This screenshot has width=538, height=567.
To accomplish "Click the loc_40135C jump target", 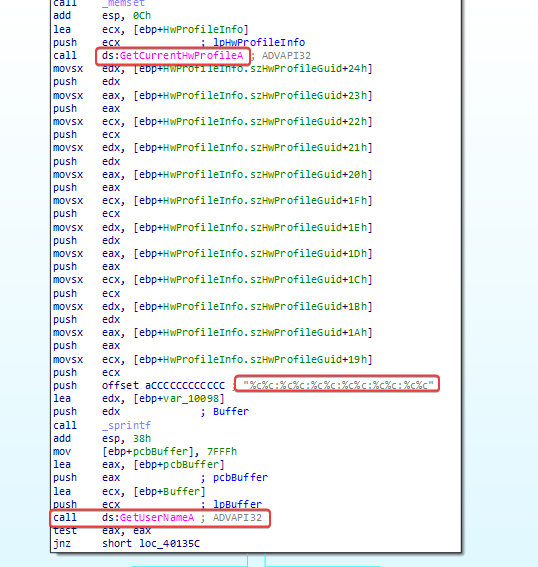I will pyautogui.click(x=169, y=543).
